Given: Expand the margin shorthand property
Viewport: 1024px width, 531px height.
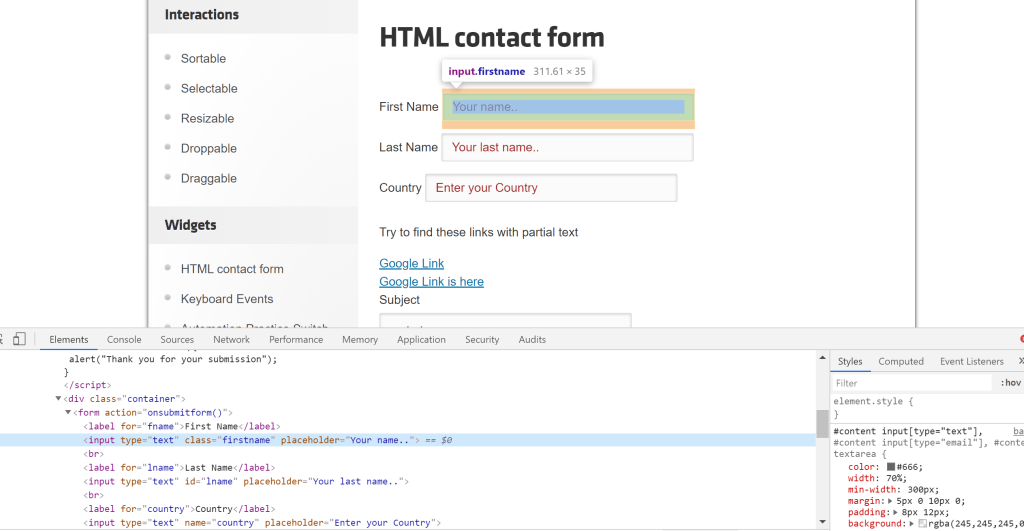Looking at the screenshot, I should click(x=888, y=501).
